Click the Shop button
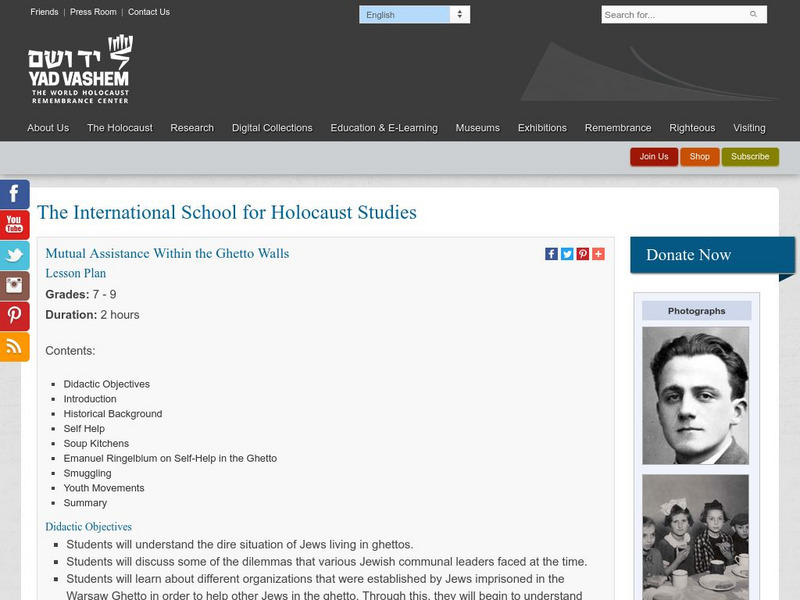Image resolution: width=800 pixels, height=600 pixels. coord(699,157)
